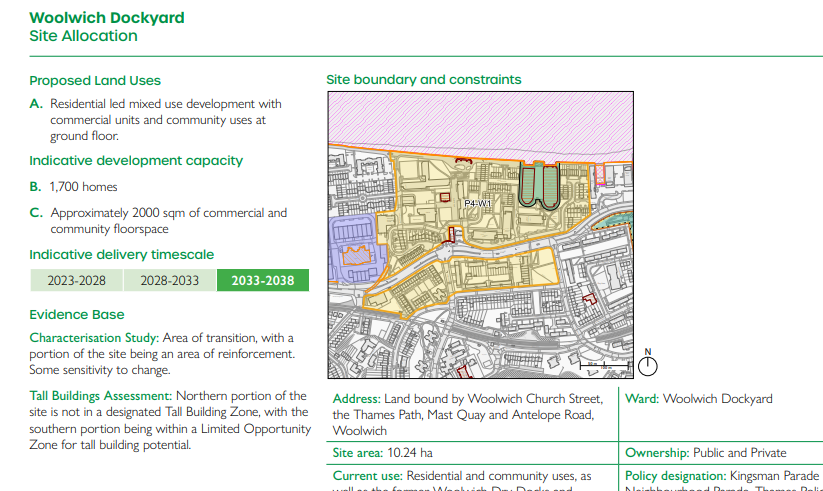Viewport: 823px width, 491px height.
Task: Click the green dry docks shape on map
Action: (x=539, y=186)
